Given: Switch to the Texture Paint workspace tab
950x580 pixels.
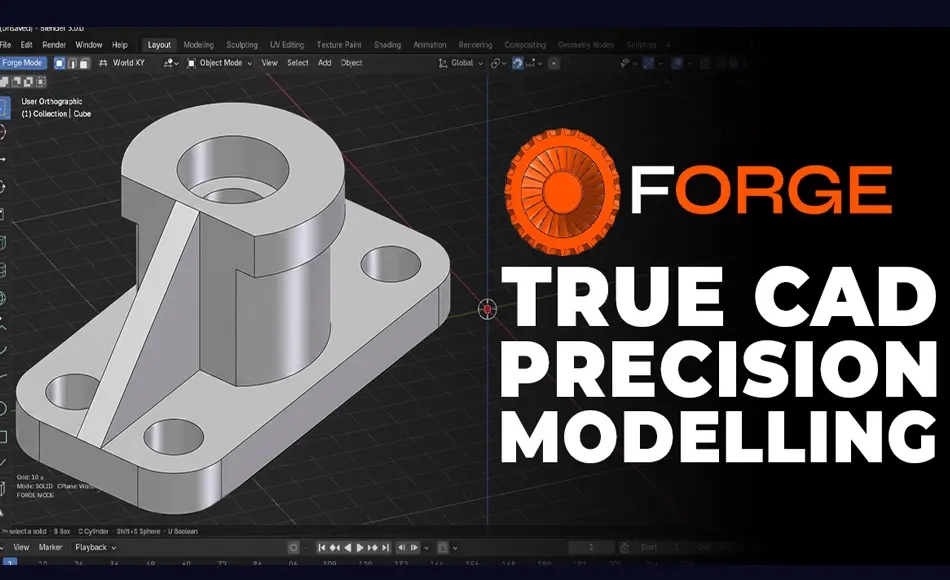Looking at the screenshot, I should [339, 45].
